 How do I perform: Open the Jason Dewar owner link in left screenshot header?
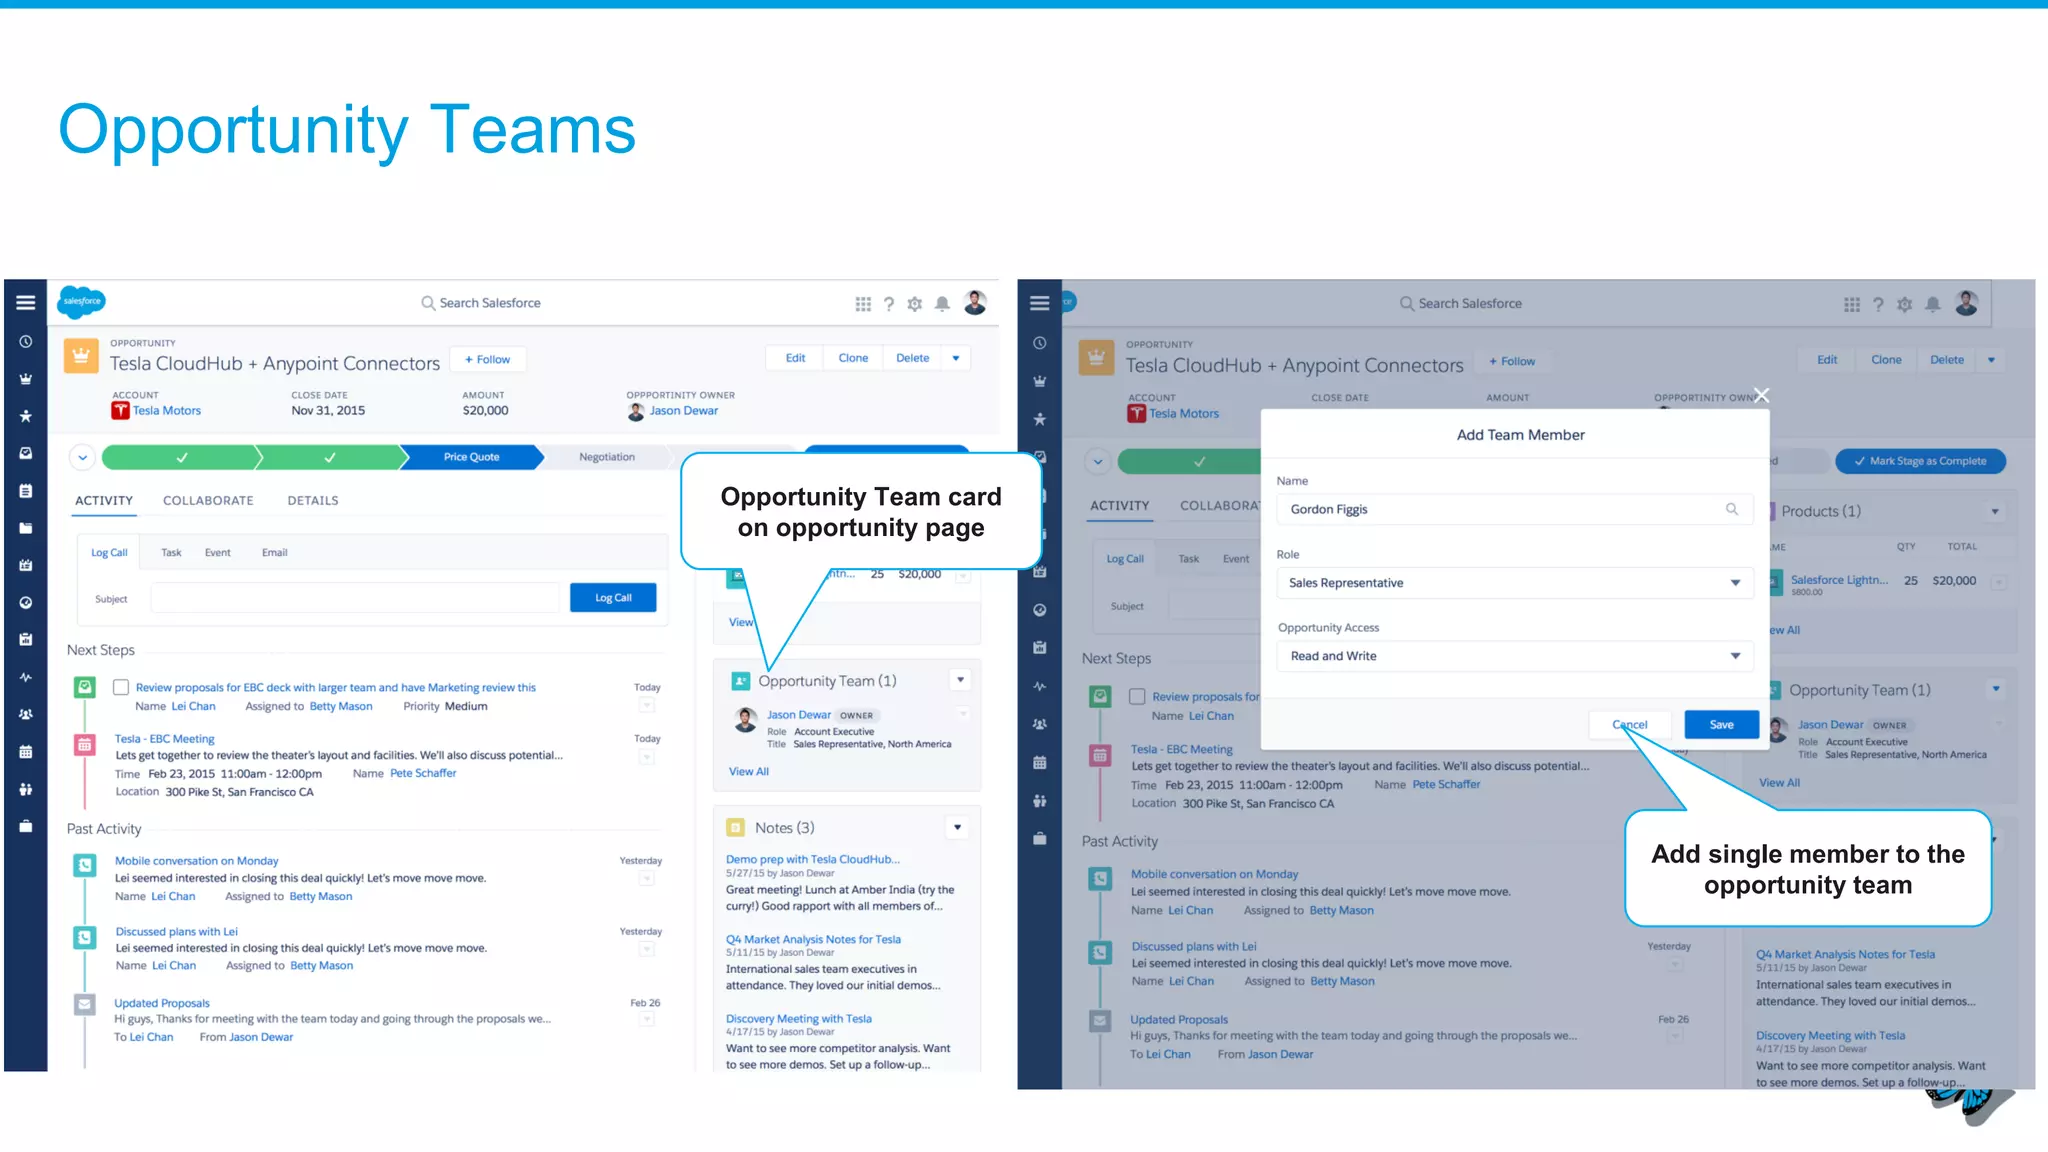[684, 411]
